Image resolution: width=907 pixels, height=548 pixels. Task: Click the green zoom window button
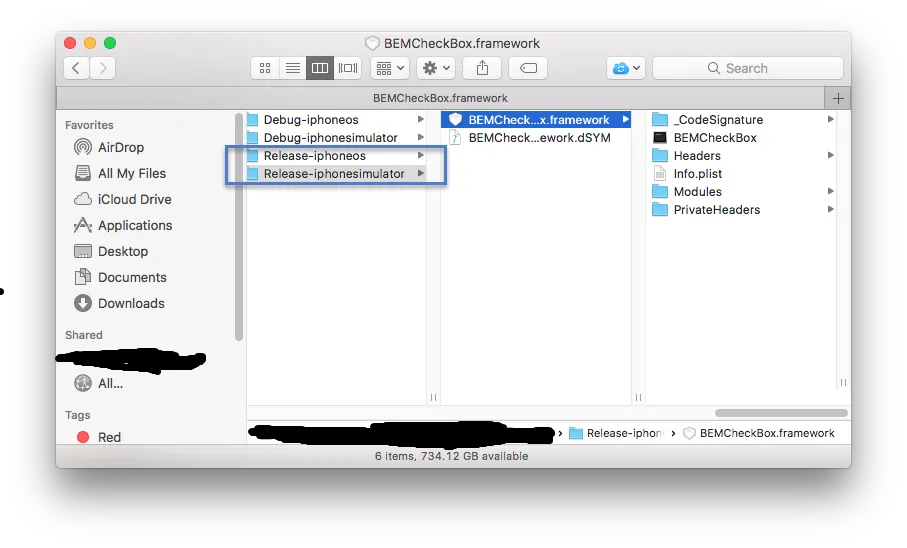pos(110,43)
